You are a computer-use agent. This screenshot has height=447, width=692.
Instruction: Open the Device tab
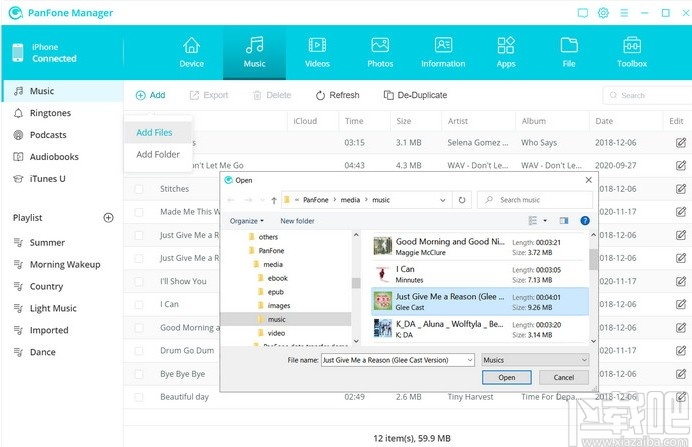[x=192, y=53]
